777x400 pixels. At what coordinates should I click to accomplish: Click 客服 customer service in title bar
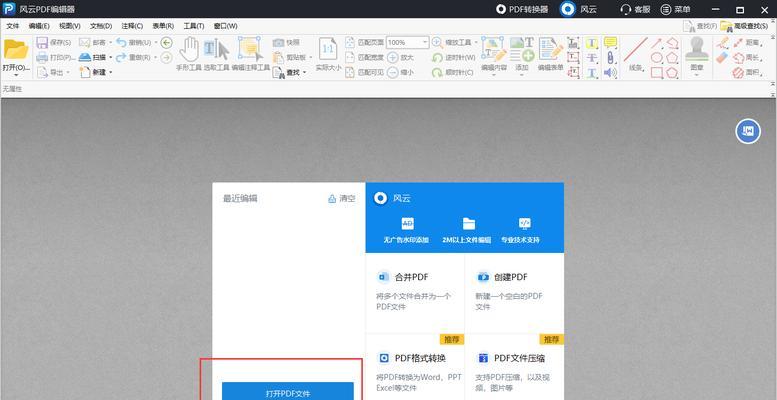(635, 9)
